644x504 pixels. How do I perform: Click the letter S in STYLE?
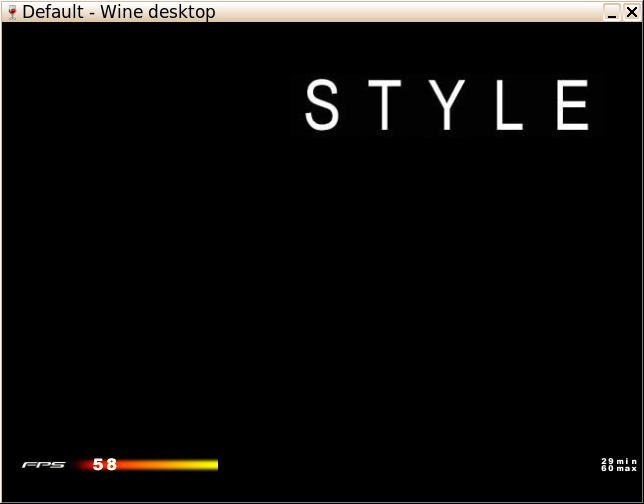pyautogui.click(x=322, y=106)
